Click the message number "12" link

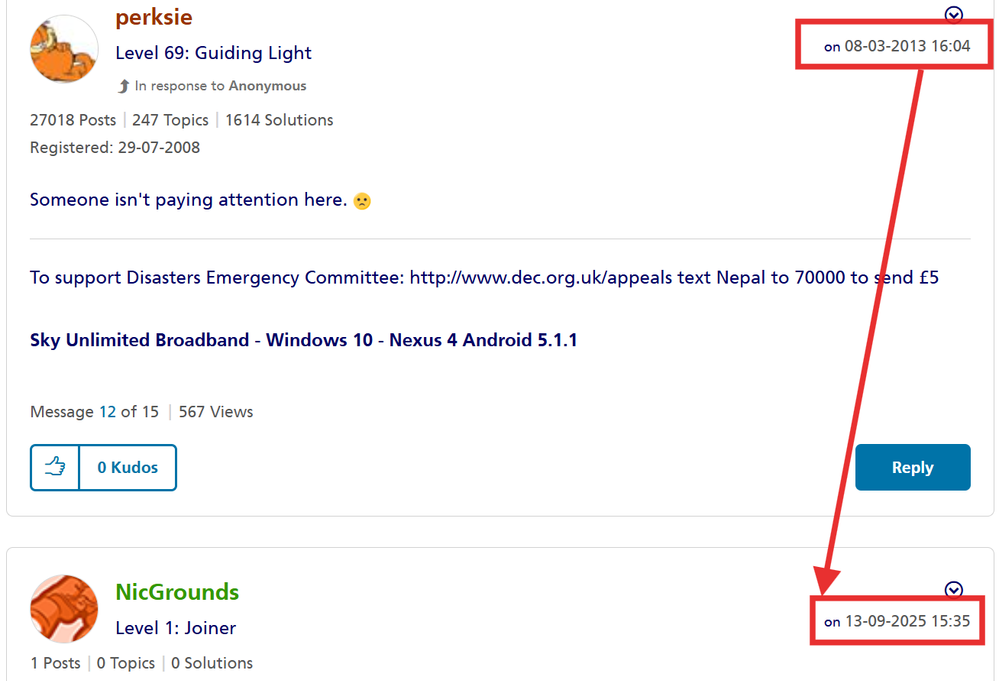pyautogui.click(x=107, y=411)
